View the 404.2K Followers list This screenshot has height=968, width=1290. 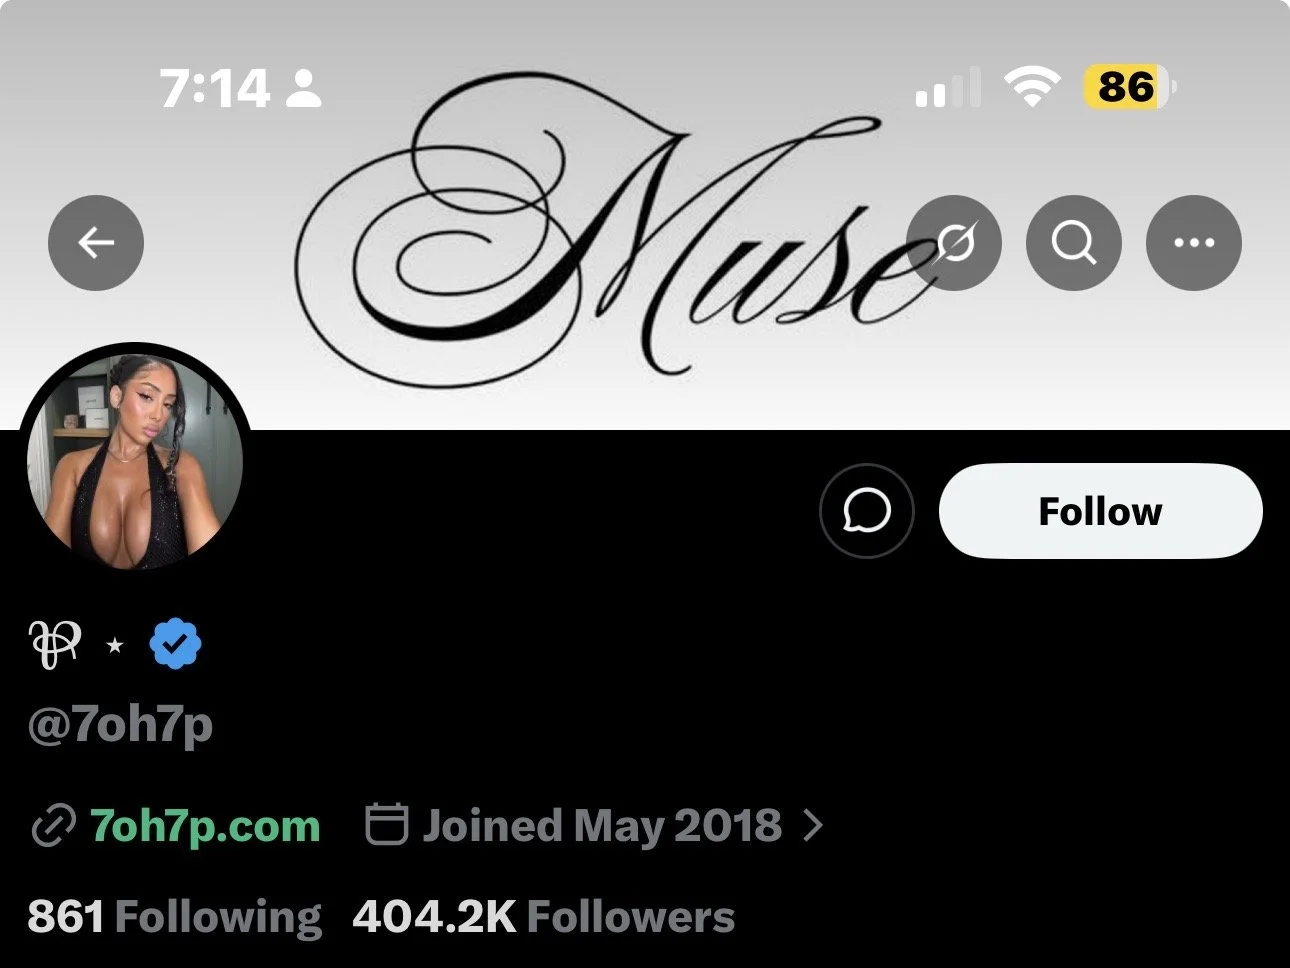click(x=544, y=917)
